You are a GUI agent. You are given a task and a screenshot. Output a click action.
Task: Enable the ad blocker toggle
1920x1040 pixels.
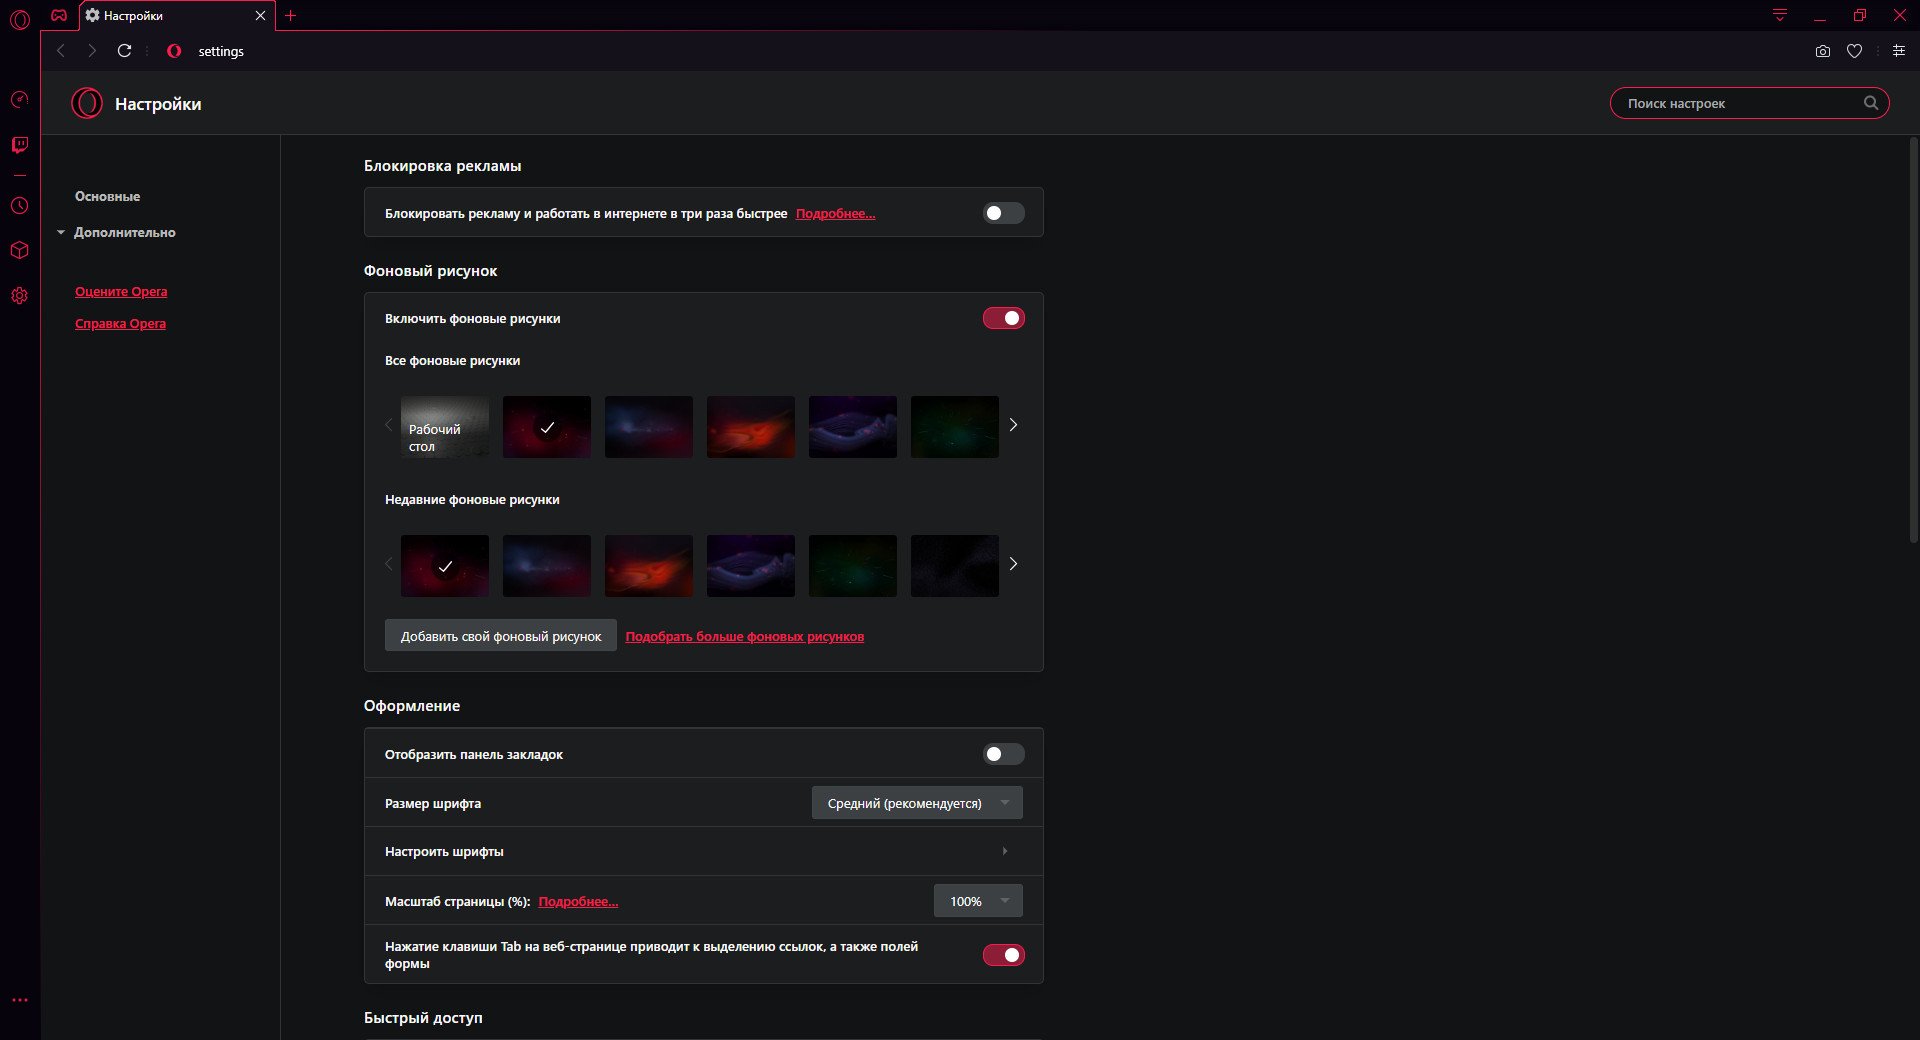(x=1003, y=213)
